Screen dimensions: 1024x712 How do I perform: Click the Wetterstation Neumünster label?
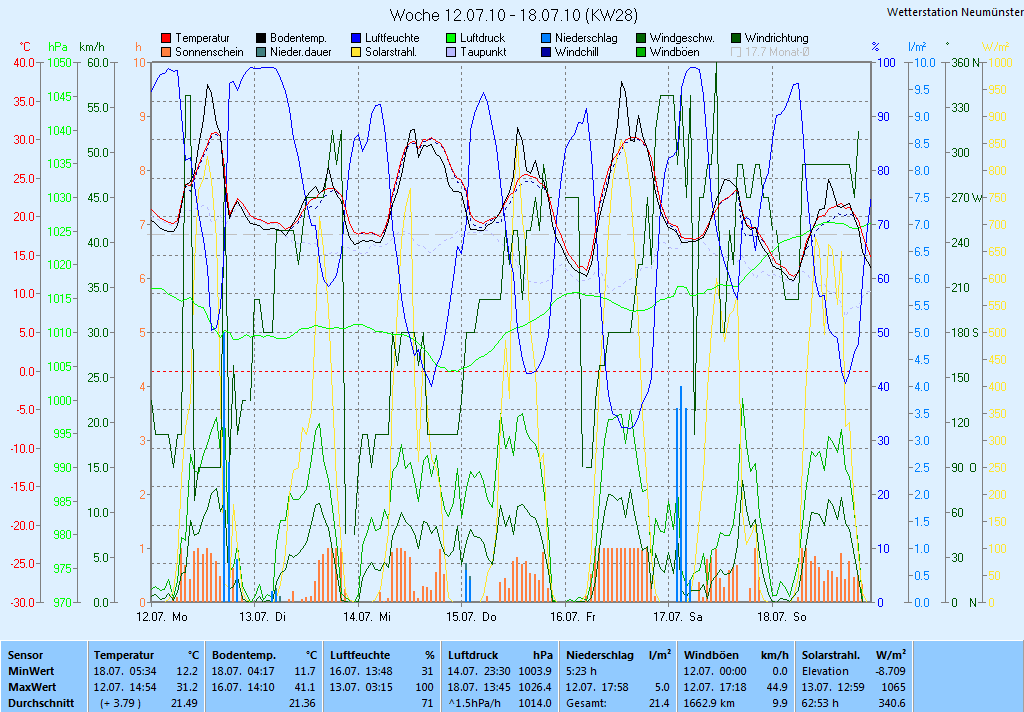coord(955,12)
